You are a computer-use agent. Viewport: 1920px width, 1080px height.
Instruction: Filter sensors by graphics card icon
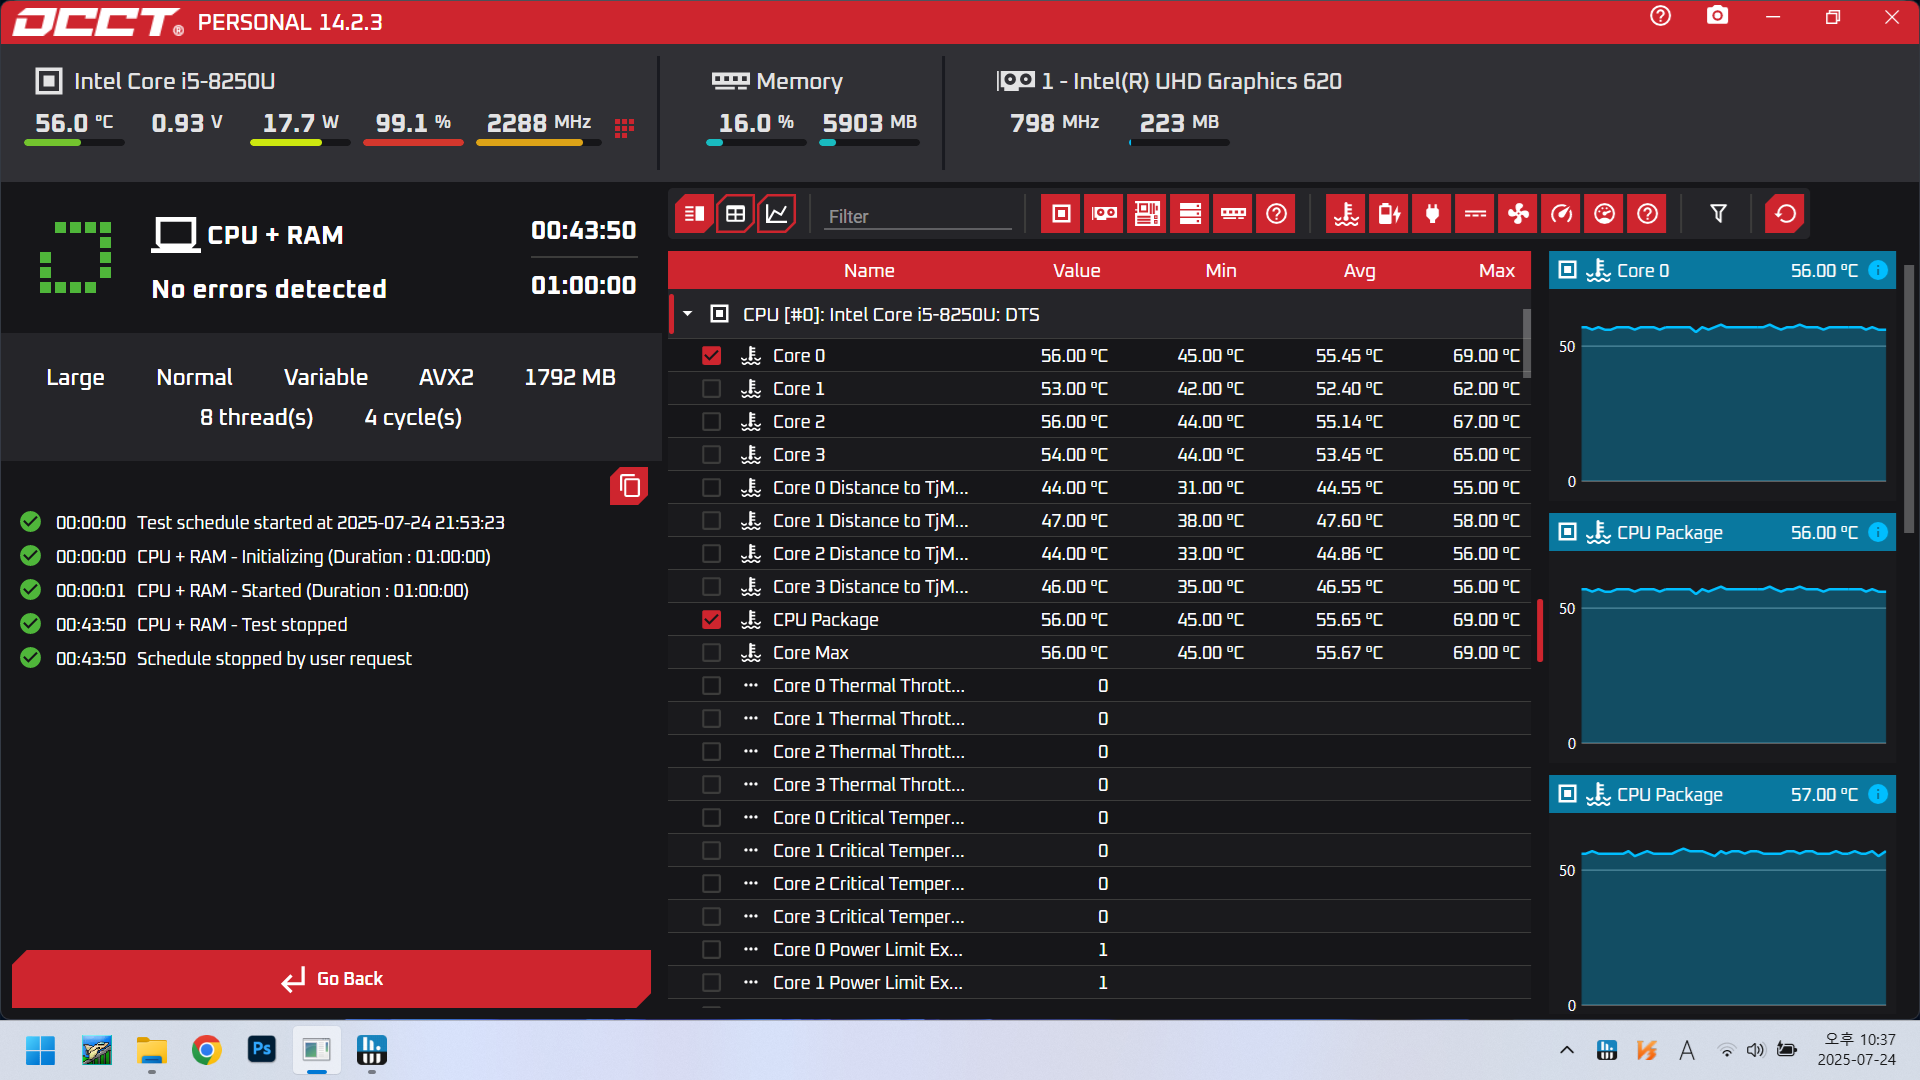(x=1104, y=214)
